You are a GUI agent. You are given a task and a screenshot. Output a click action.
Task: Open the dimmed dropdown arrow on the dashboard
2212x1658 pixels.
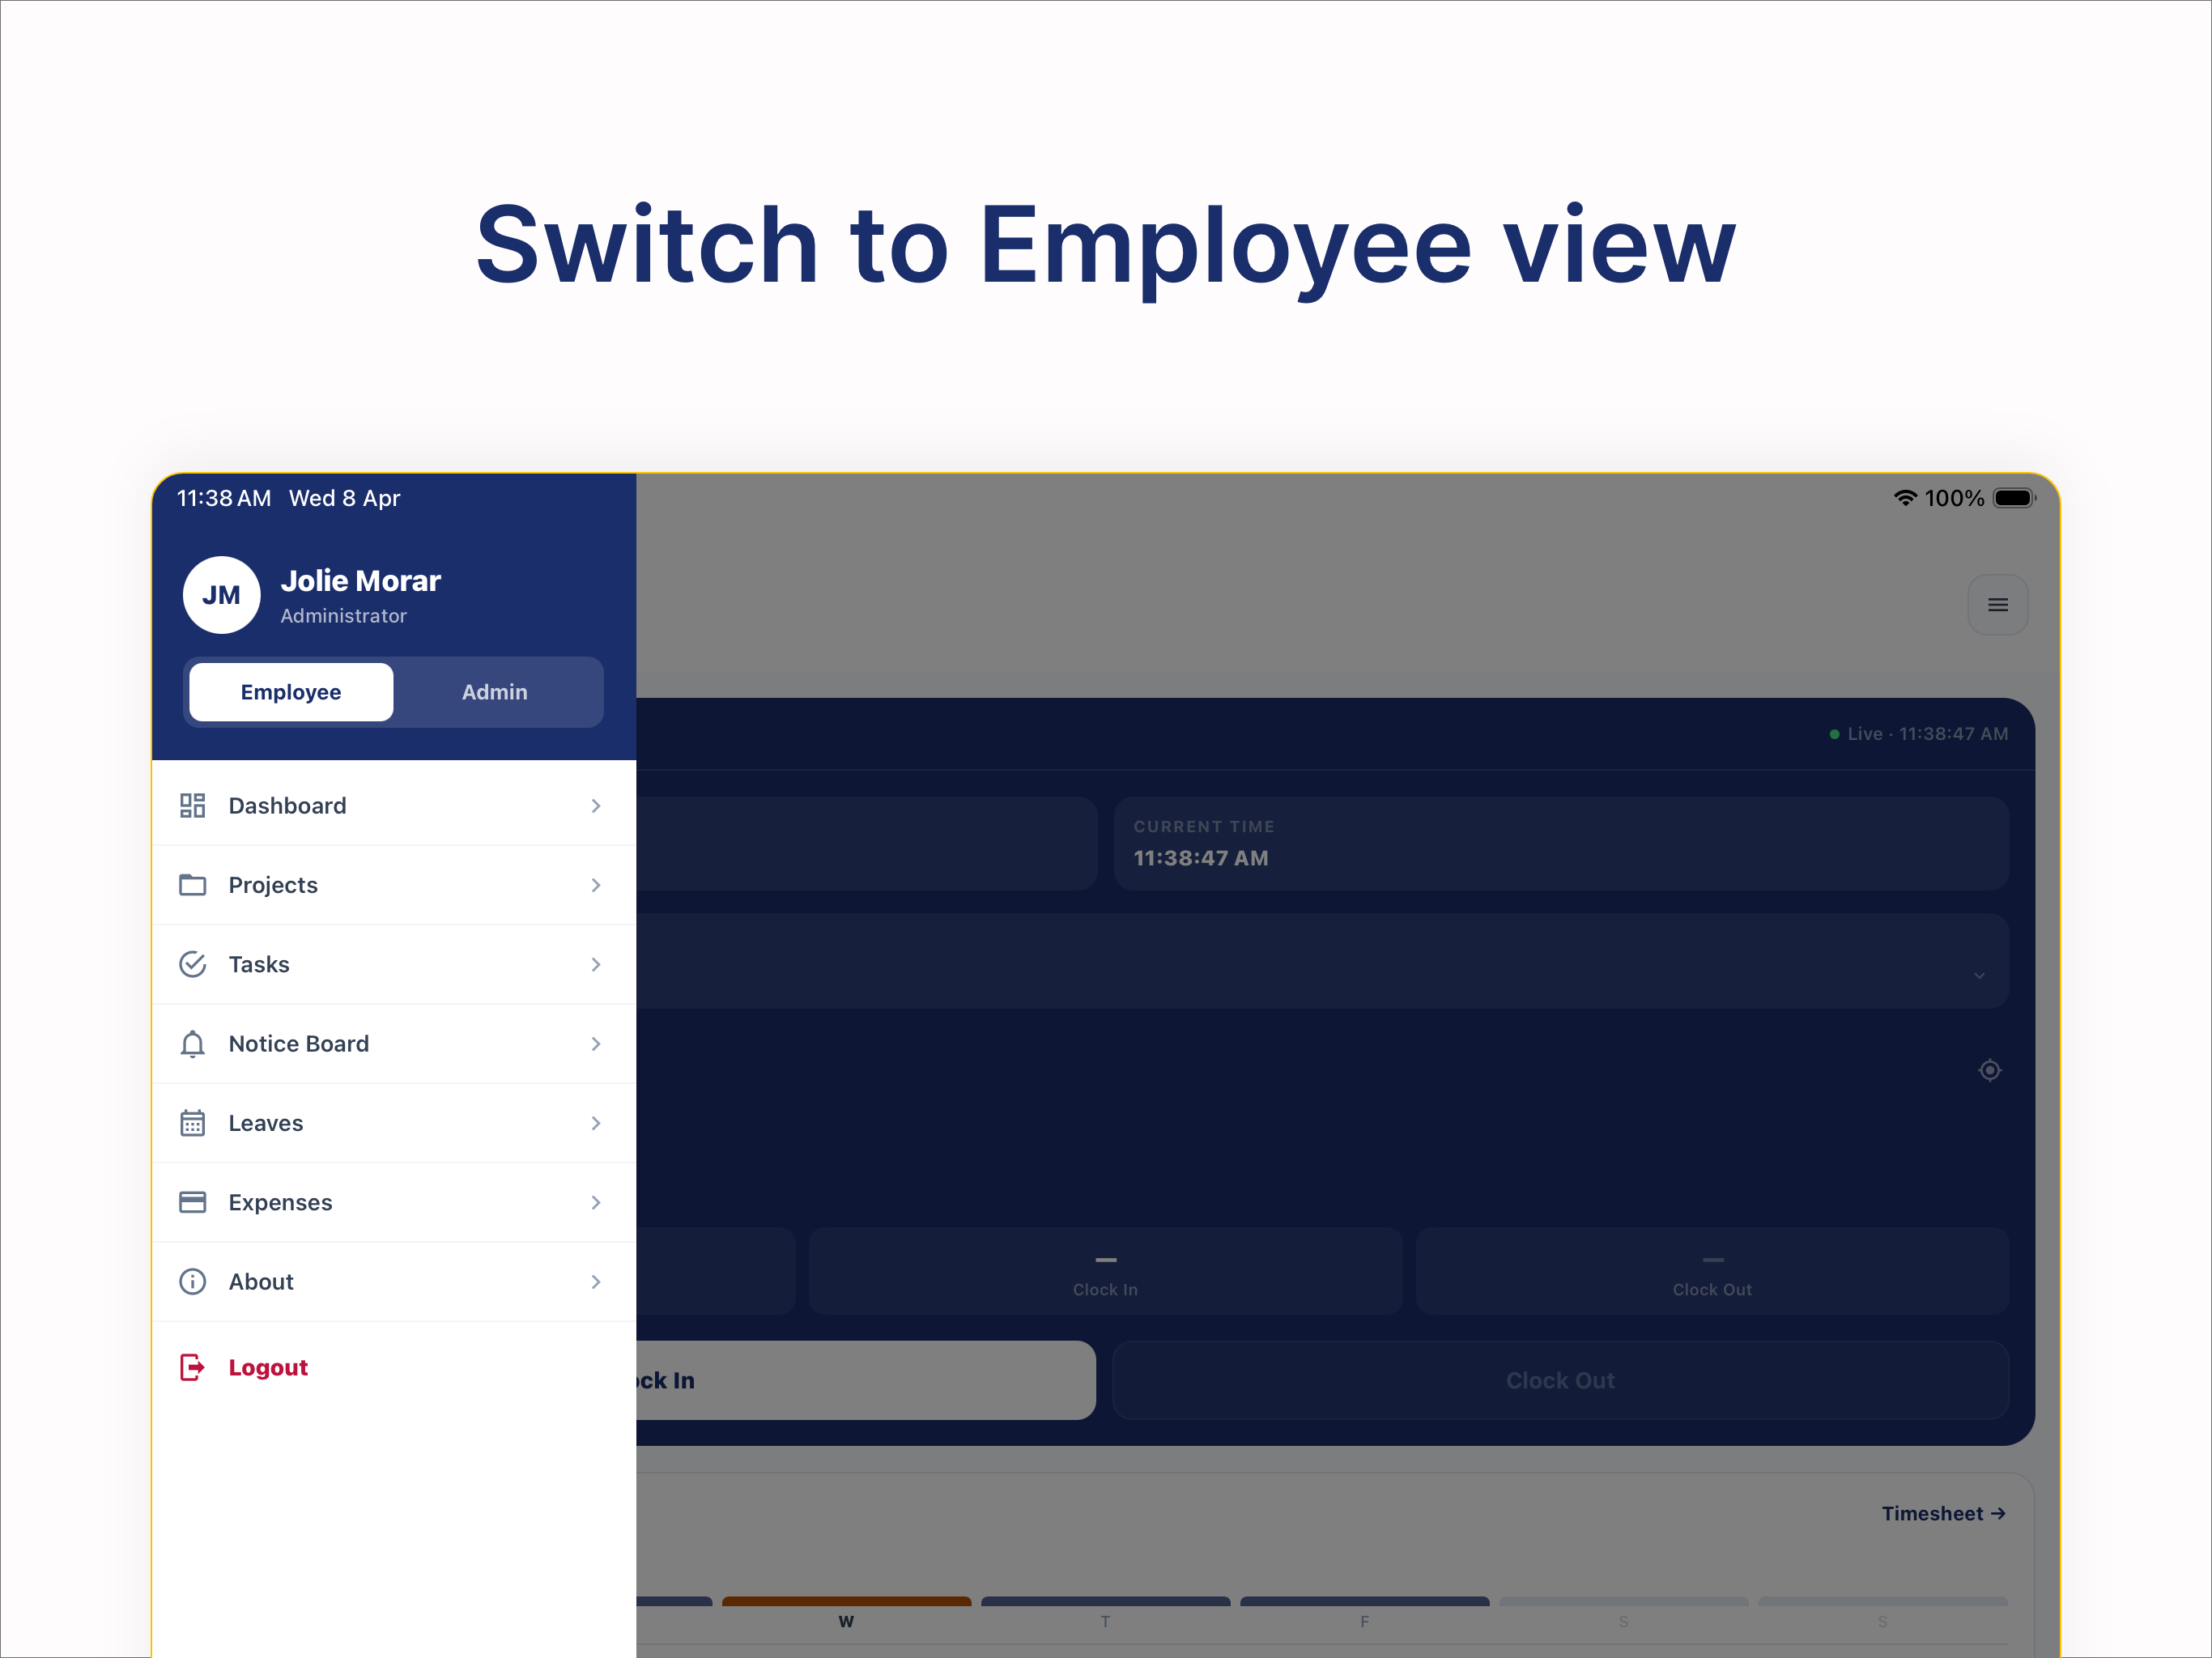[1979, 976]
